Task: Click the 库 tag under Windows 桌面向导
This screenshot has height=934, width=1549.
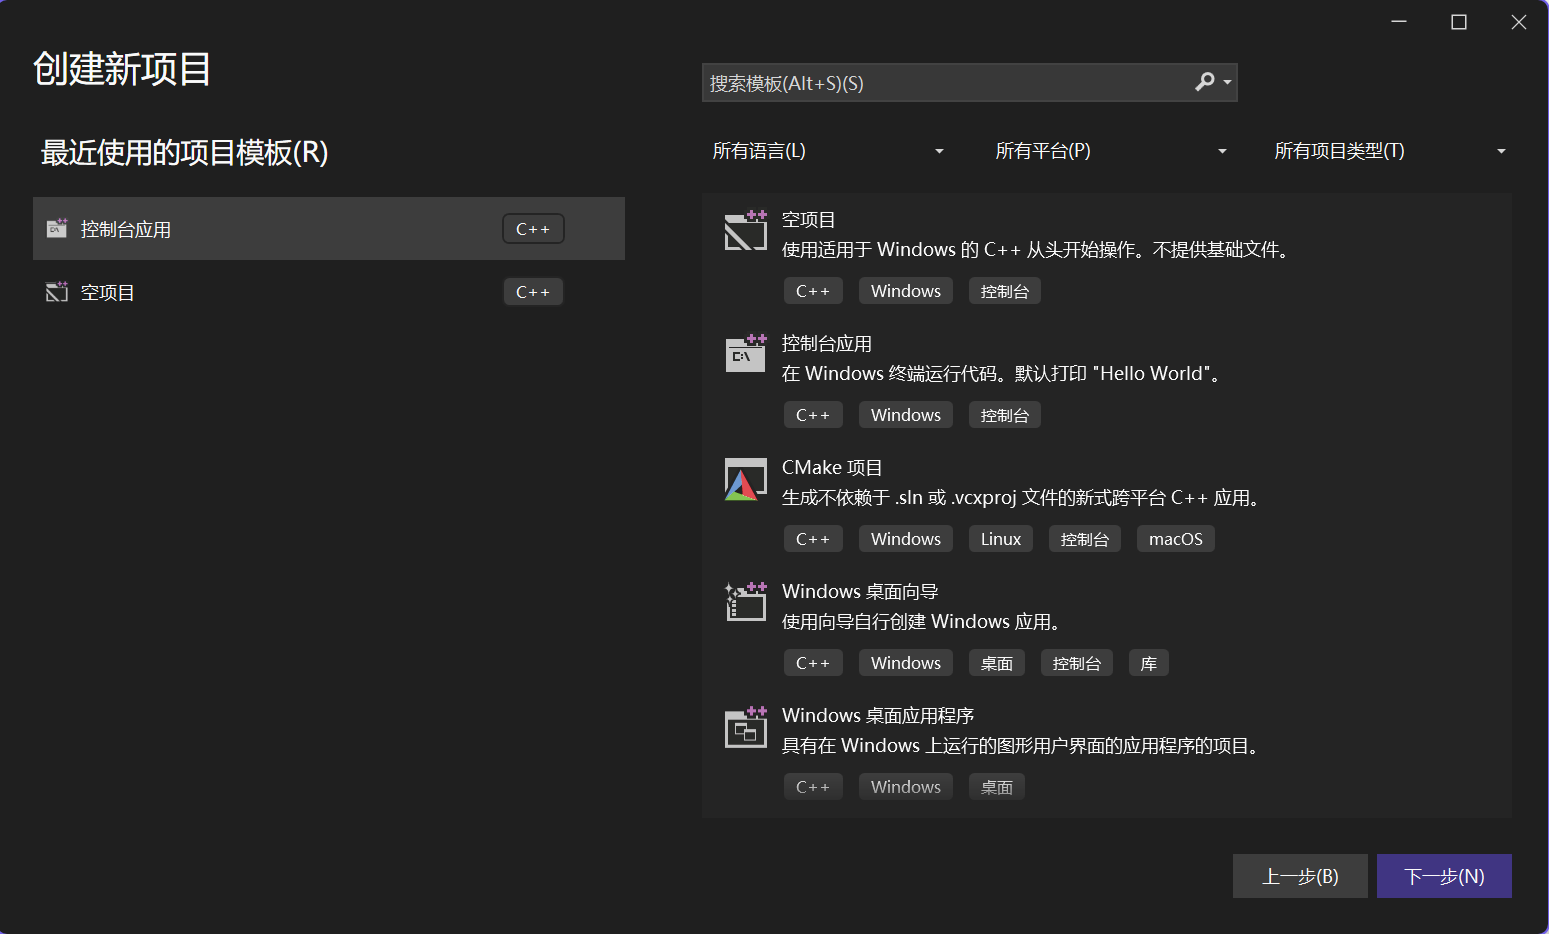Action: click(1149, 663)
